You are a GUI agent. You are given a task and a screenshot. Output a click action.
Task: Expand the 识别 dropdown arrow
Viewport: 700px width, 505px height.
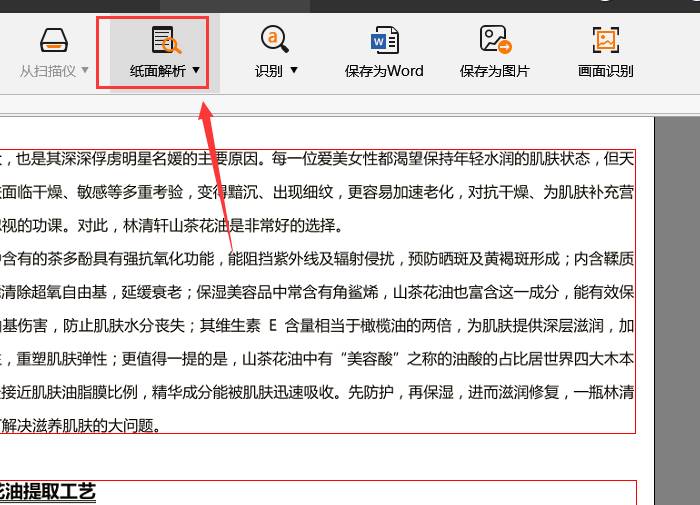(x=294, y=70)
